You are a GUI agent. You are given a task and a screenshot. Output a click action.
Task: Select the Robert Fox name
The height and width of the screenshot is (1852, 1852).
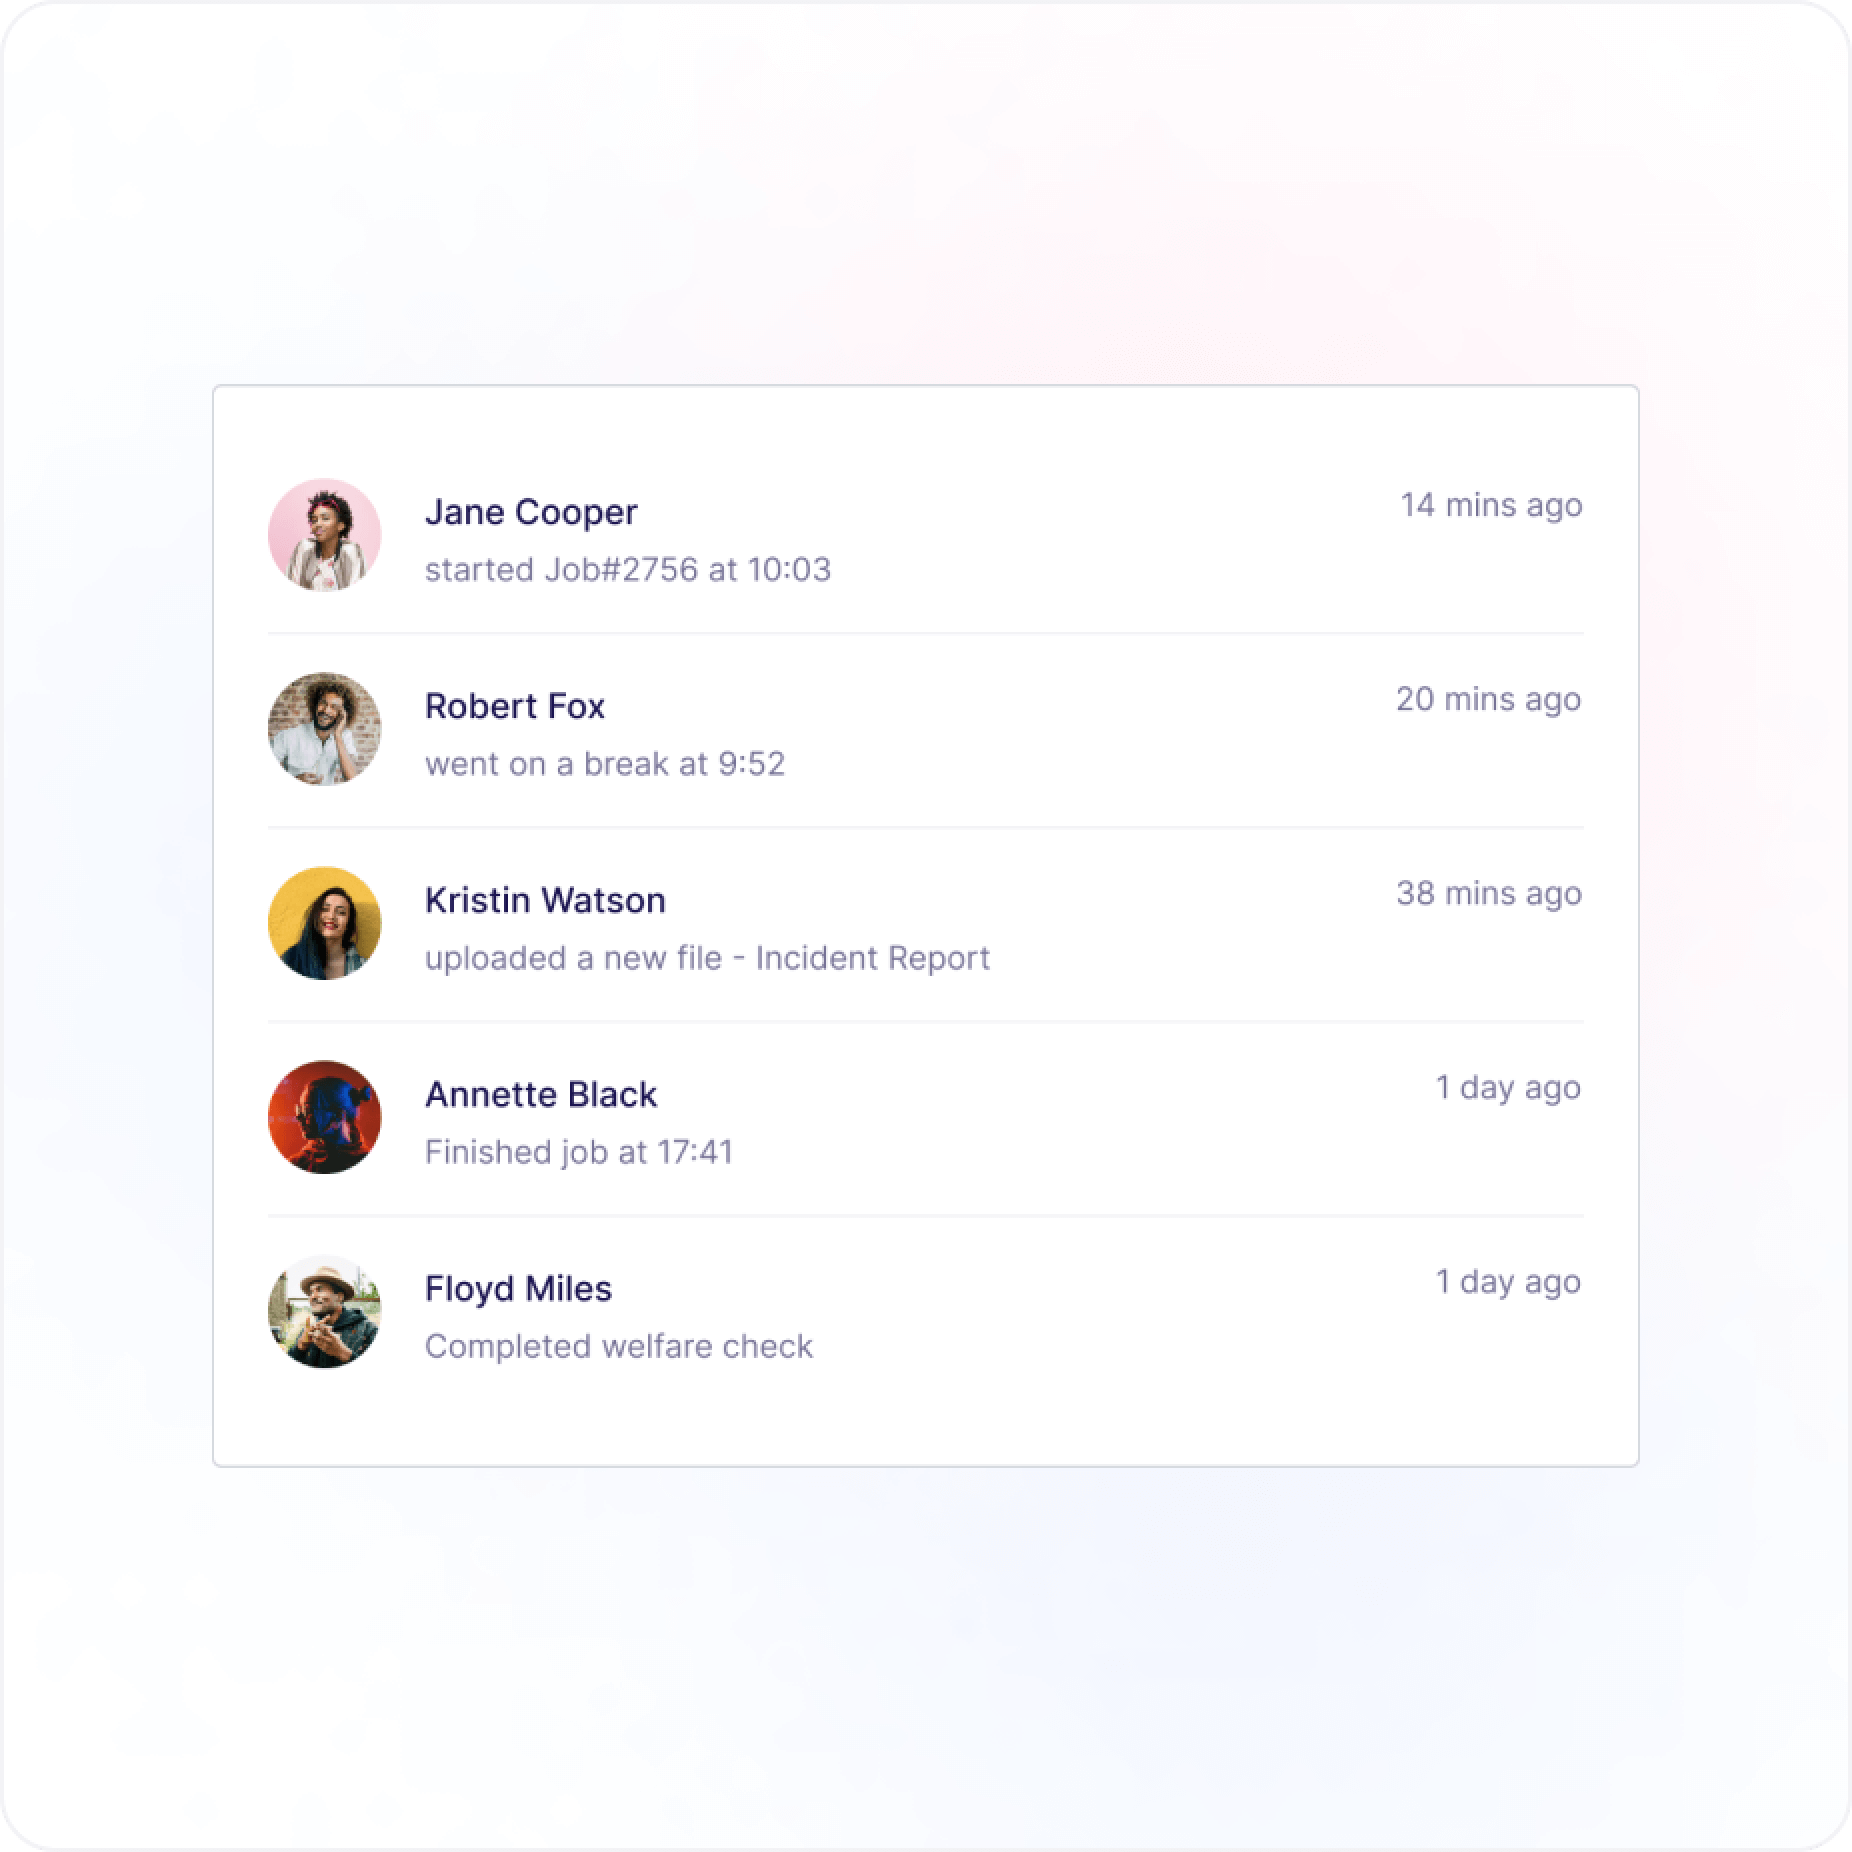coord(515,706)
